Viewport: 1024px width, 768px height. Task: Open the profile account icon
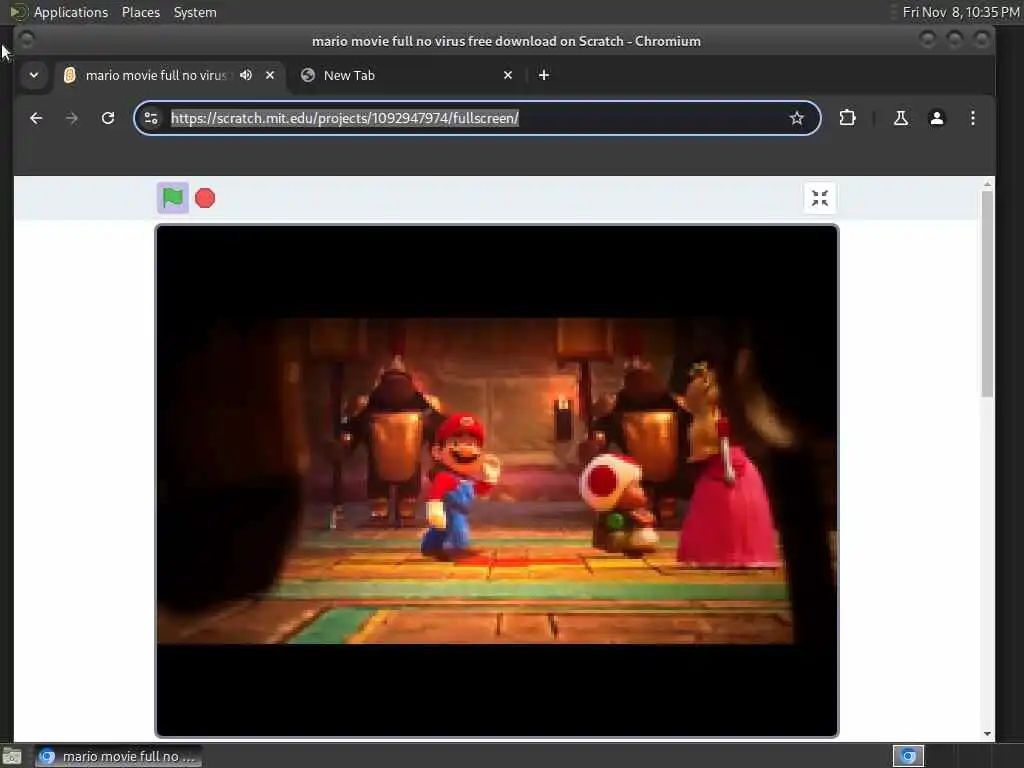coord(936,118)
